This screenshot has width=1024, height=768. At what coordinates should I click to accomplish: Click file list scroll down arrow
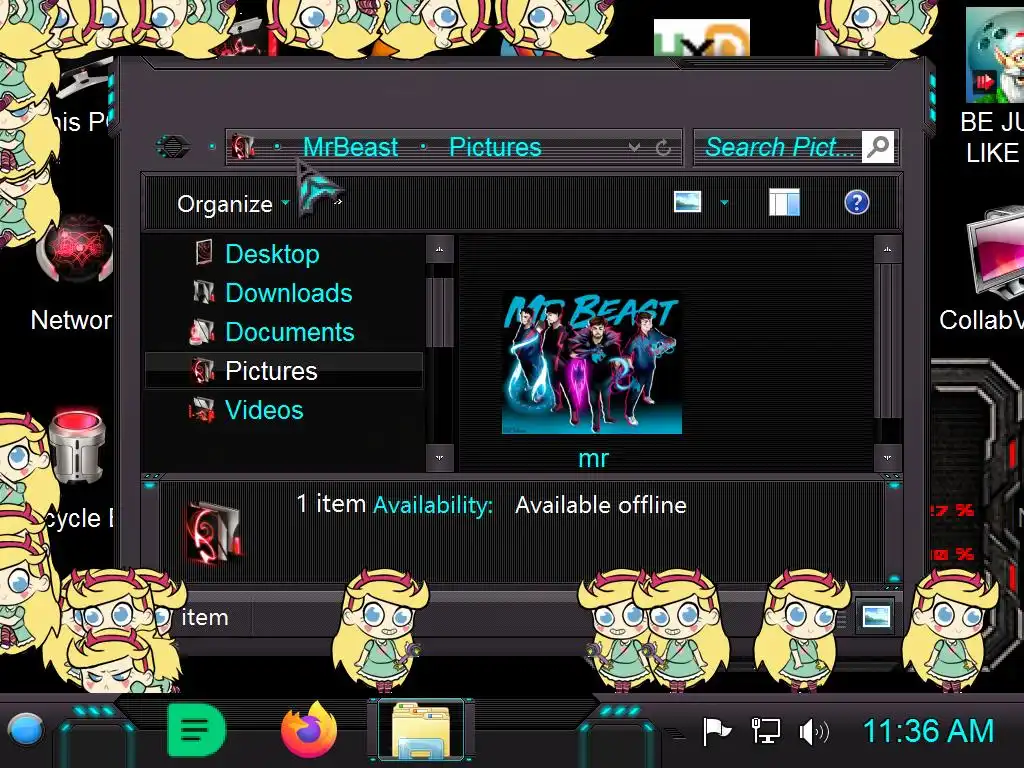(887, 457)
